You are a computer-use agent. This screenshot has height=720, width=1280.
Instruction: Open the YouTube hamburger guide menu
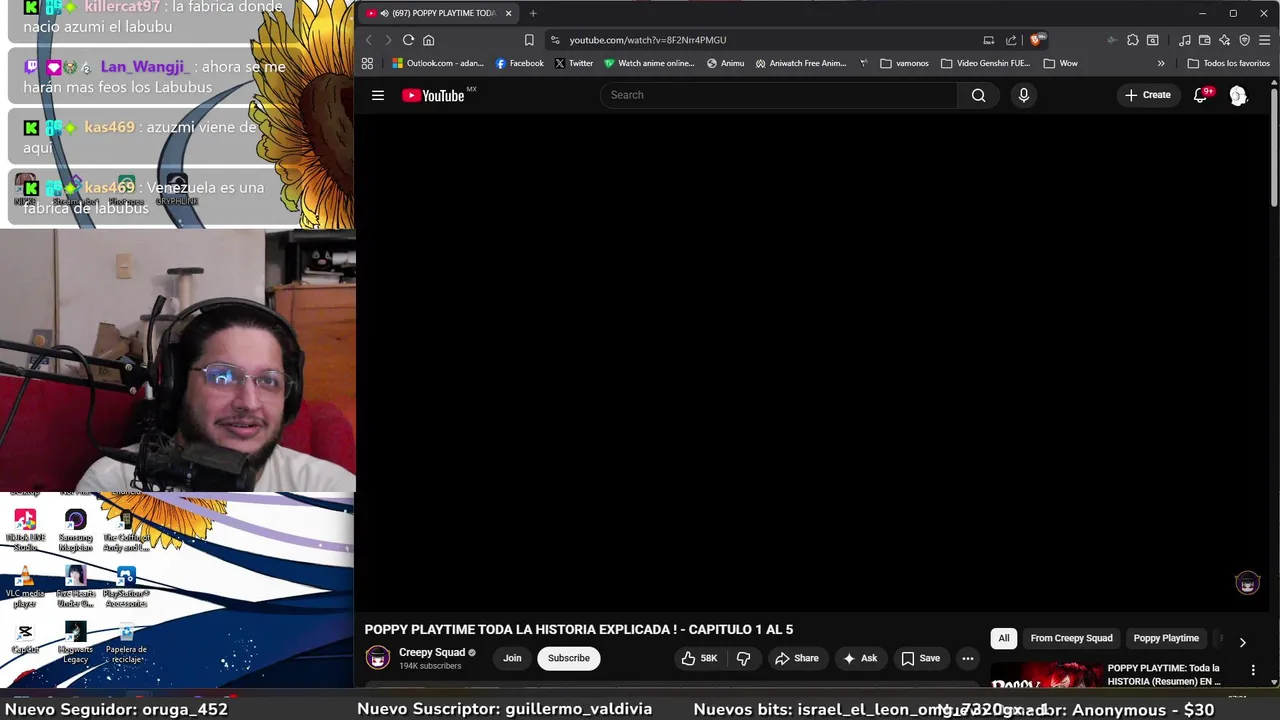pyautogui.click(x=378, y=95)
